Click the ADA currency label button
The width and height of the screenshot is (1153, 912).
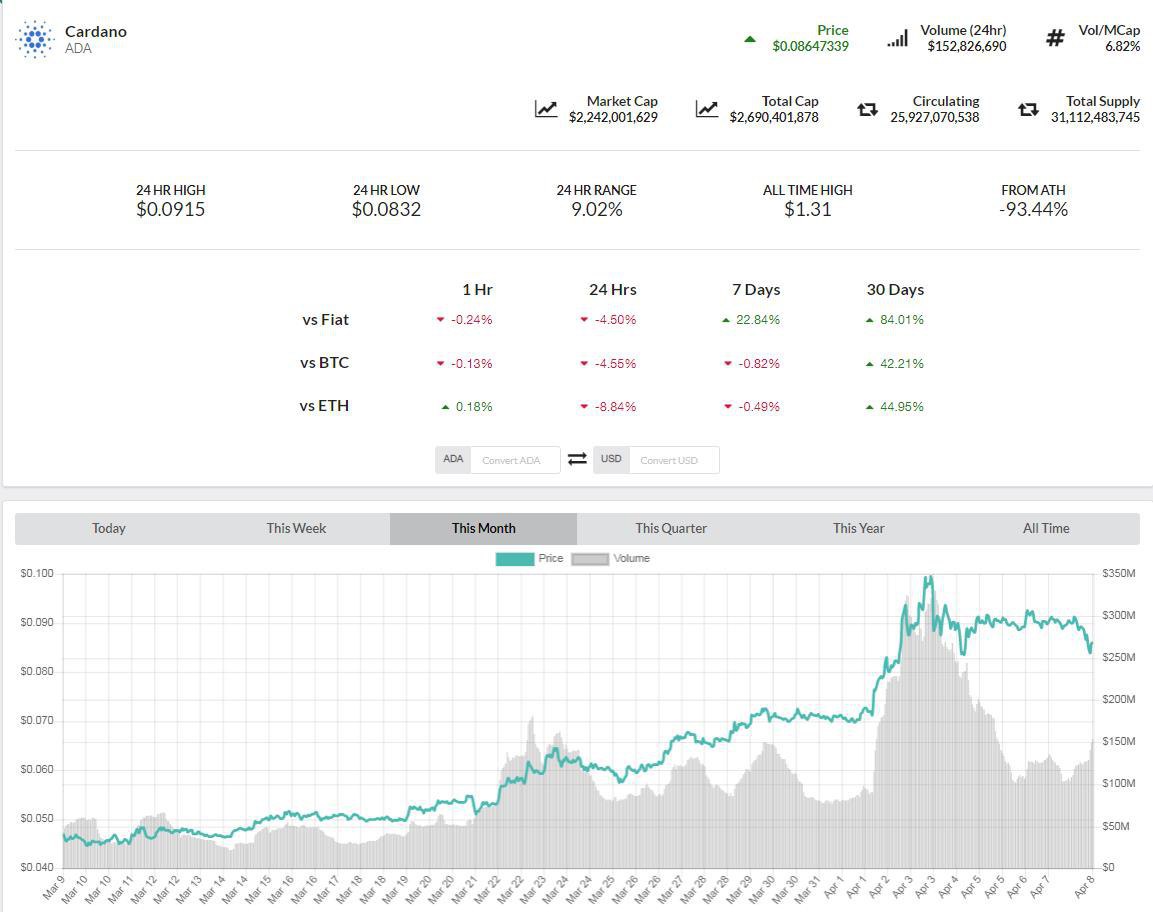(453, 459)
